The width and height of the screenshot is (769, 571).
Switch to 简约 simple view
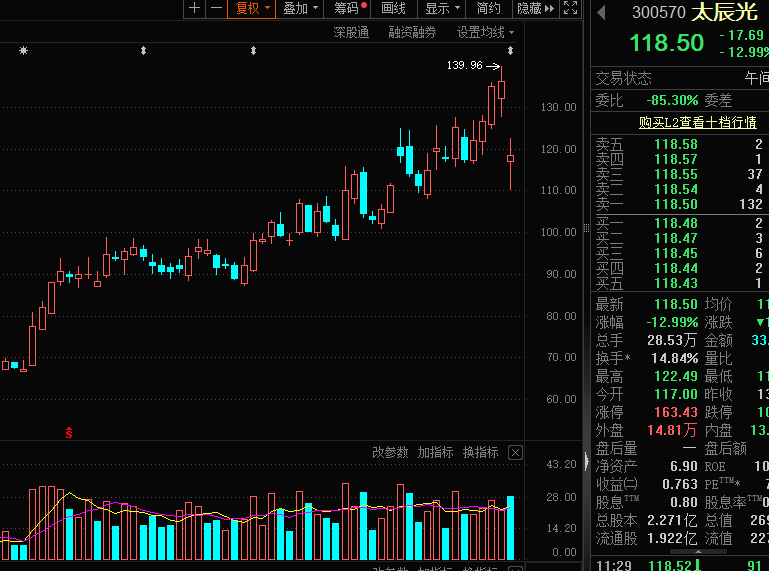488,8
